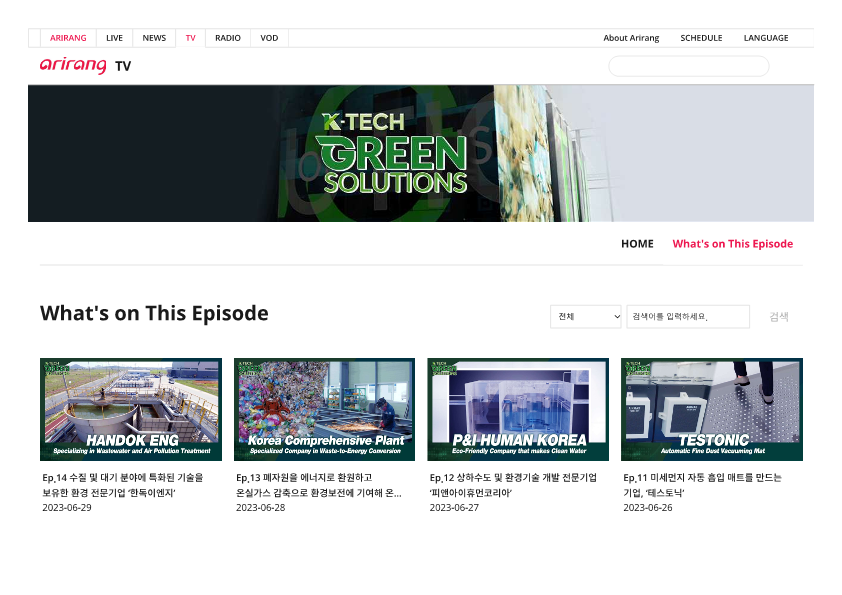Open the Ep.11 테스토닉 episode title
The image size is (842, 595).
click(x=702, y=485)
